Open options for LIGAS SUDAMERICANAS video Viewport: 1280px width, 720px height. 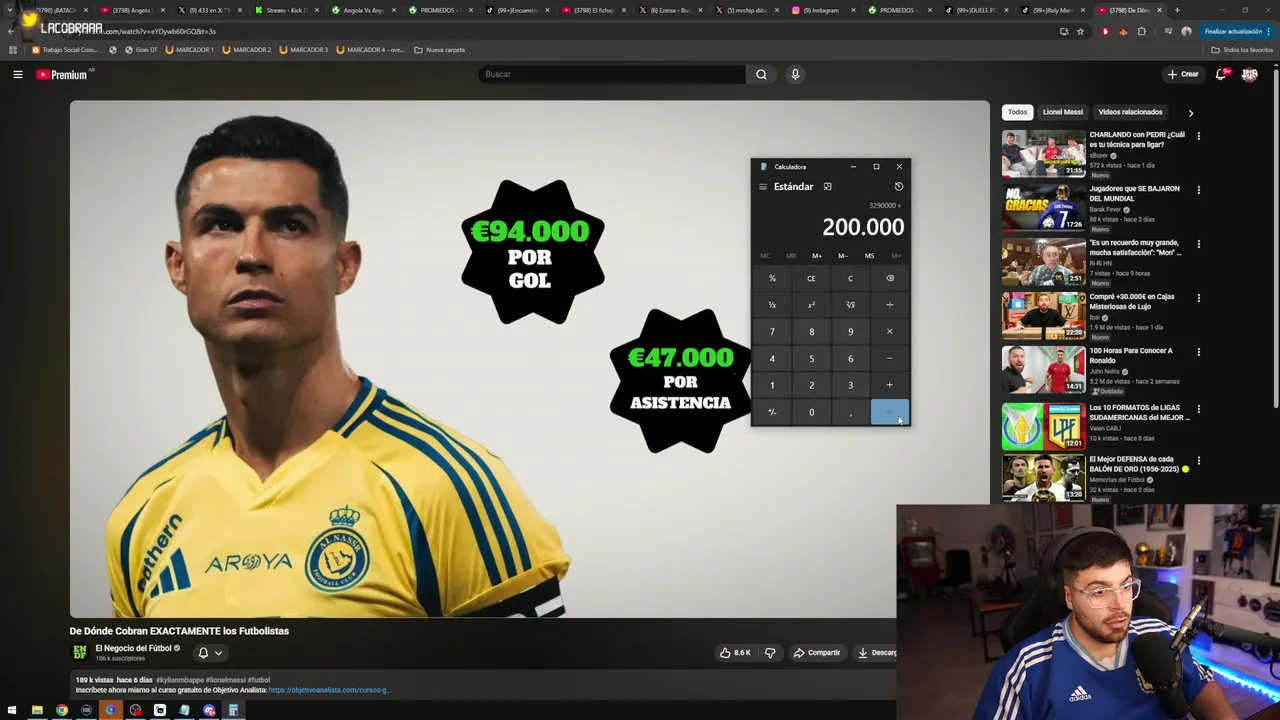pyautogui.click(x=1198, y=409)
